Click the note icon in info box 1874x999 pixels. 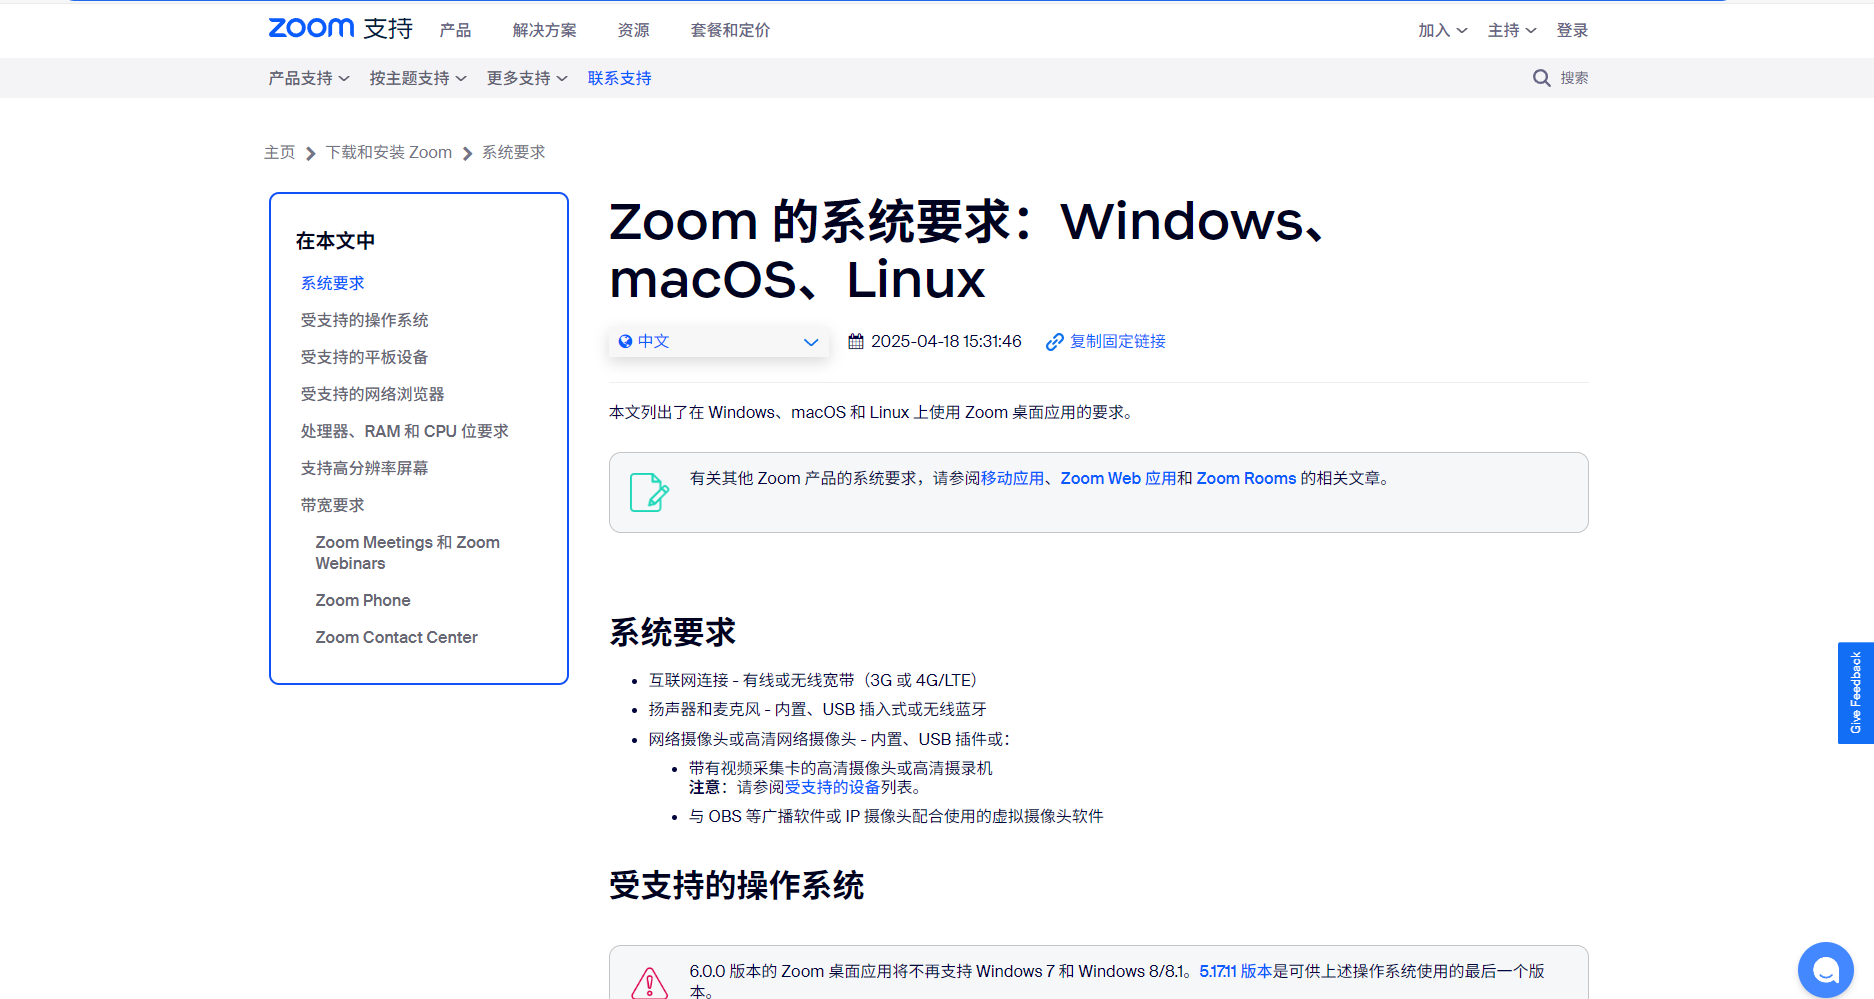click(x=649, y=492)
